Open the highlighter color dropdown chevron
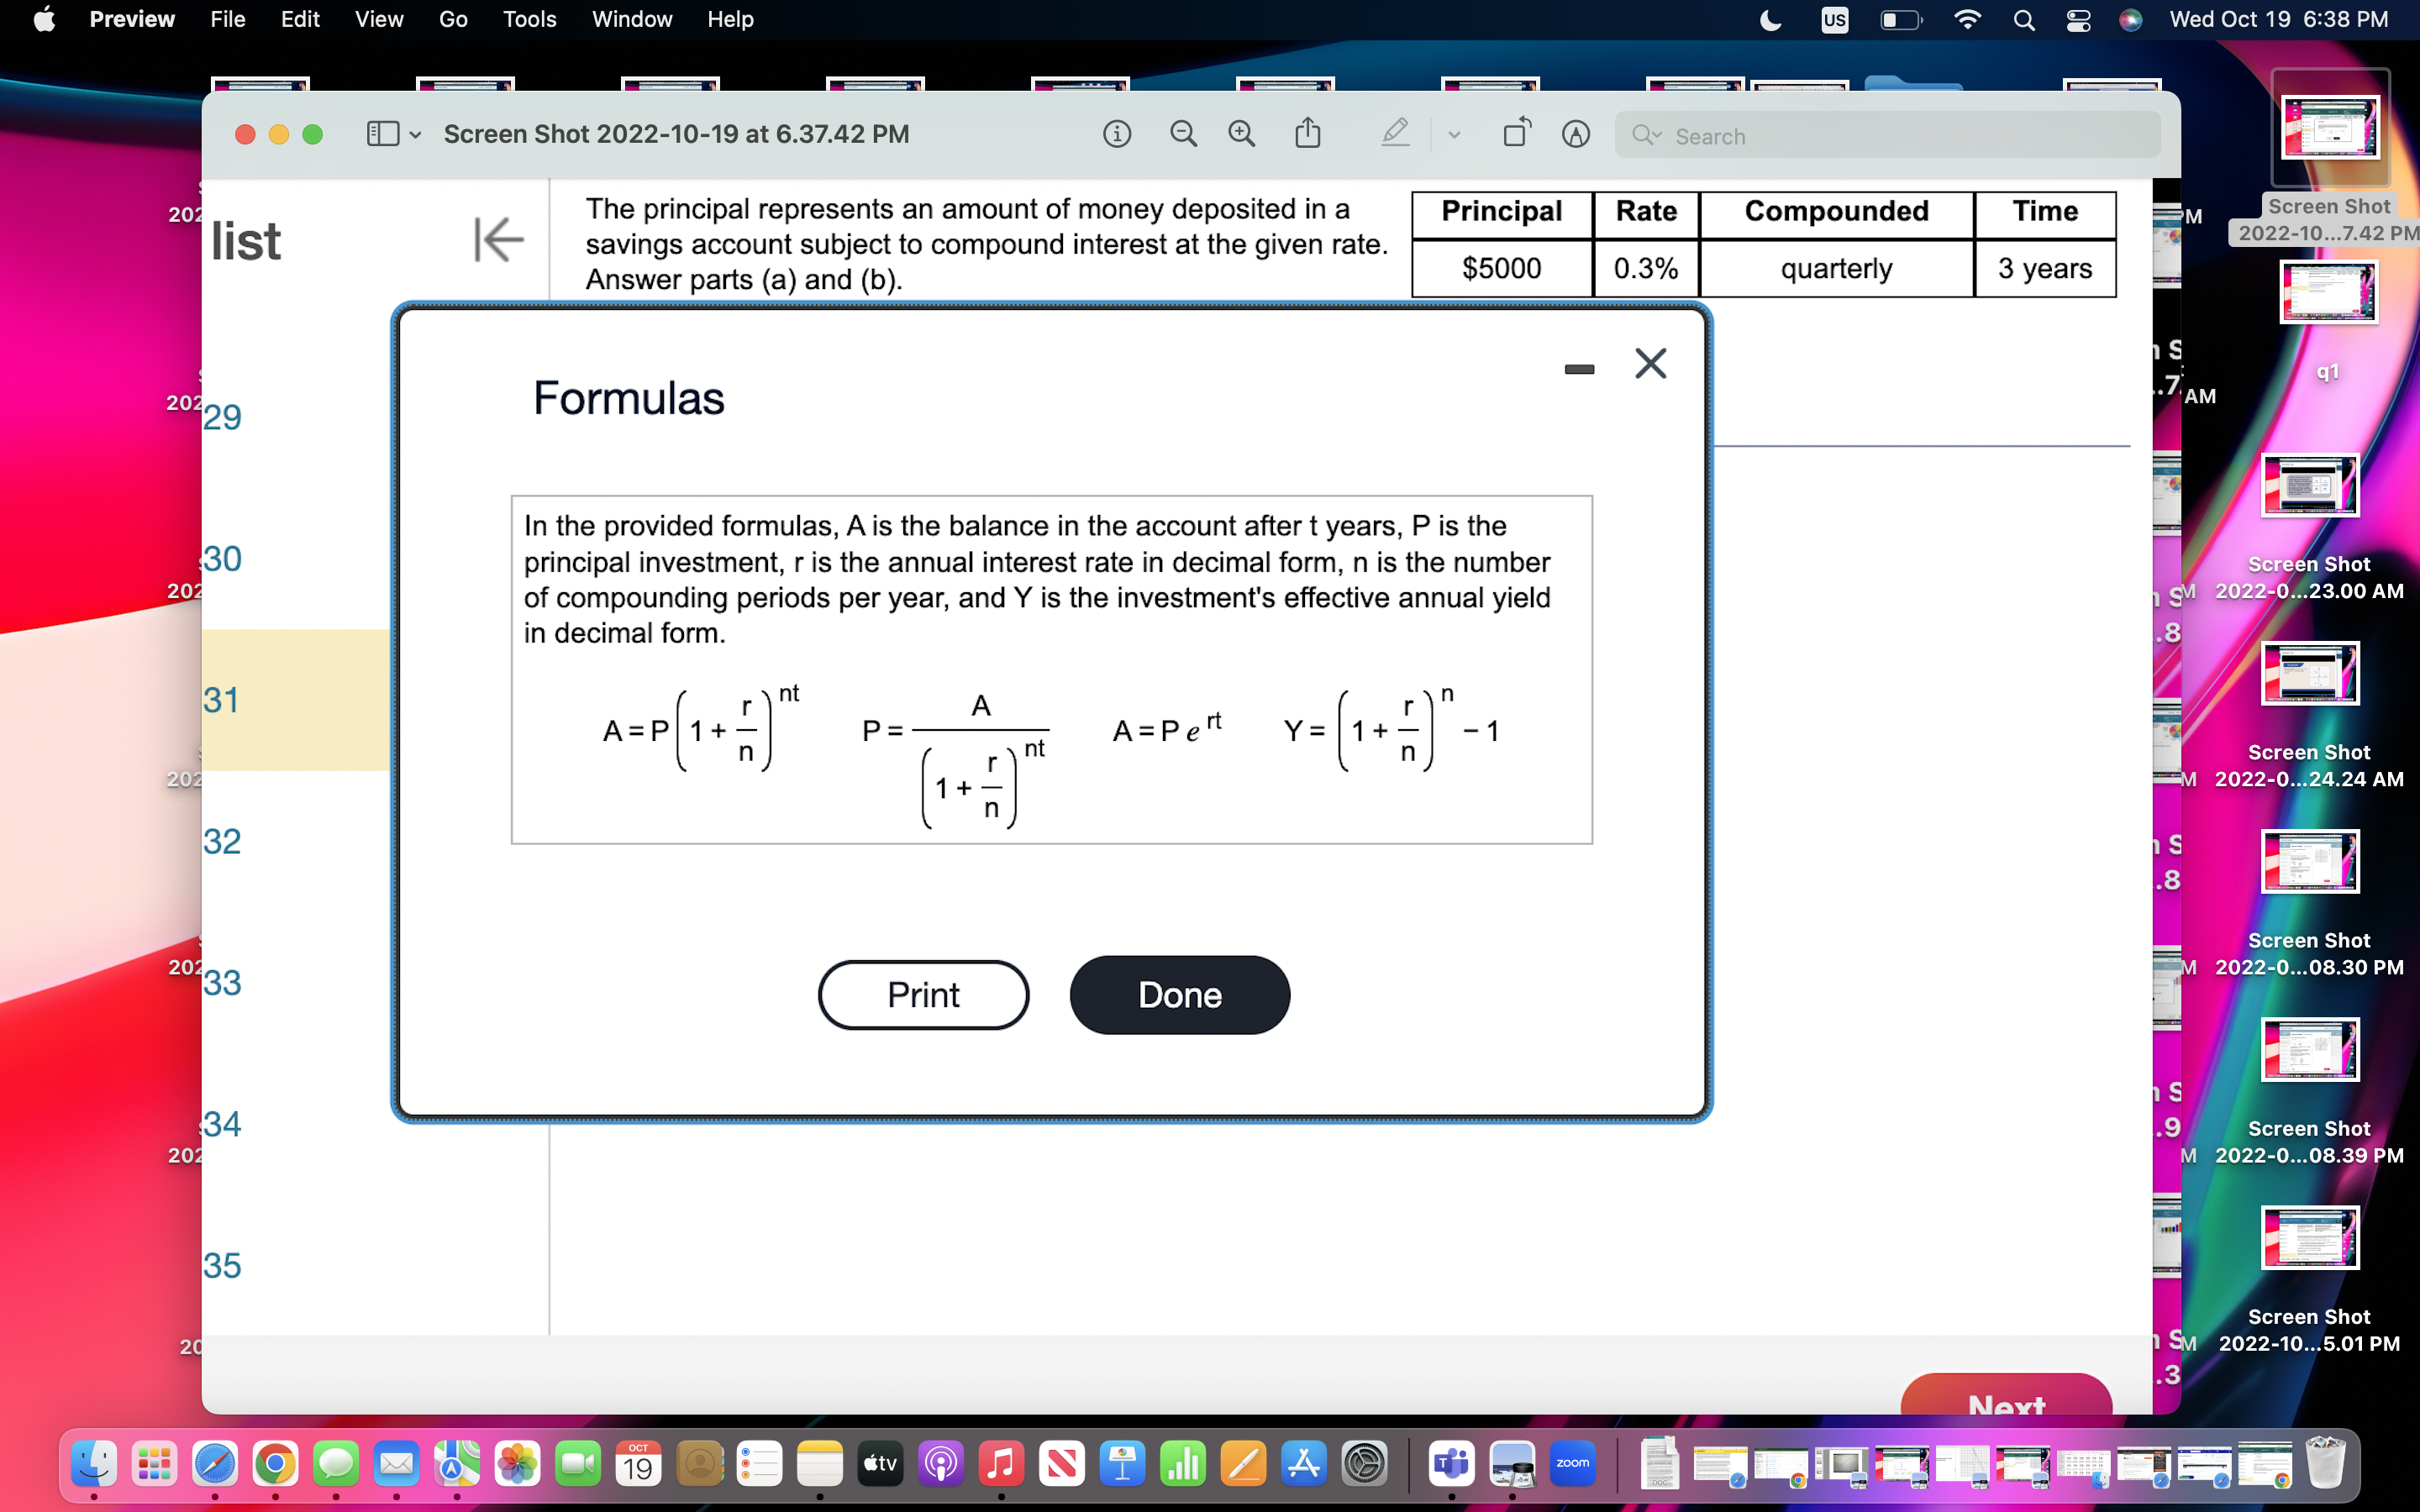The width and height of the screenshot is (2420, 1512). [x=1454, y=135]
